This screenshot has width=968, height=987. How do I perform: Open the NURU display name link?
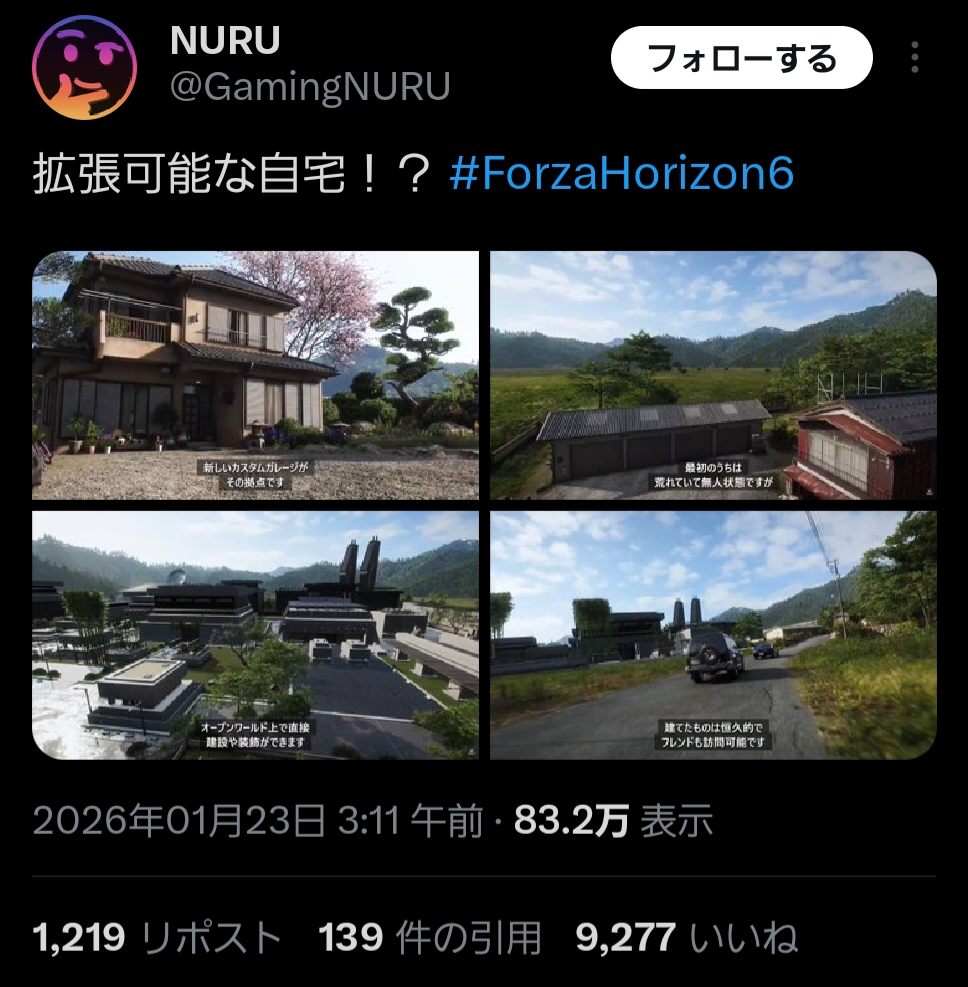pyautogui.click(x=225, y=40)
